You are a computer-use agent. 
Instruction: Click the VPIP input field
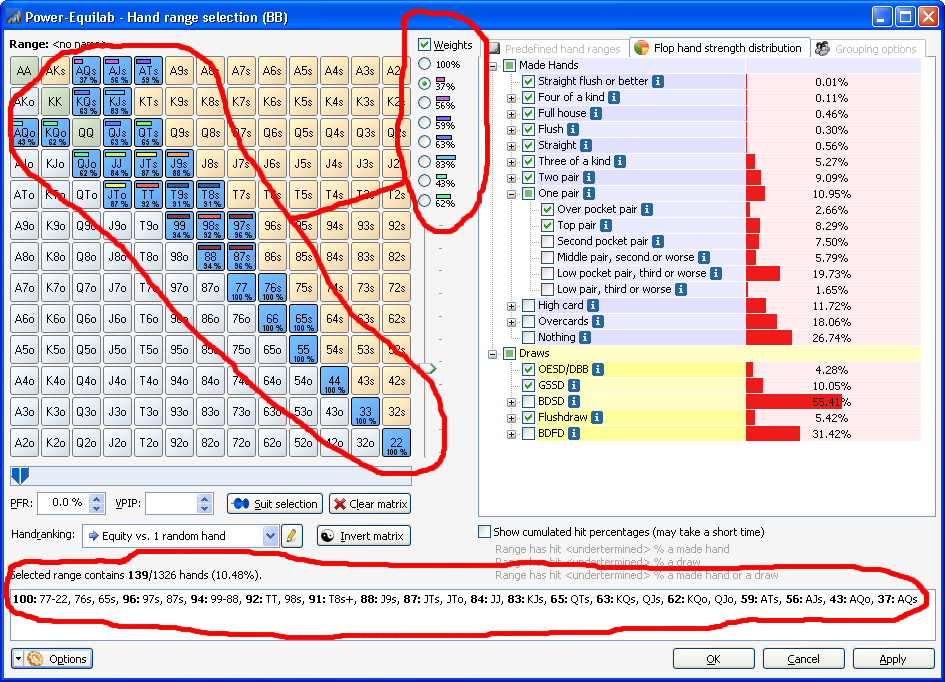[x=171, y=503]
